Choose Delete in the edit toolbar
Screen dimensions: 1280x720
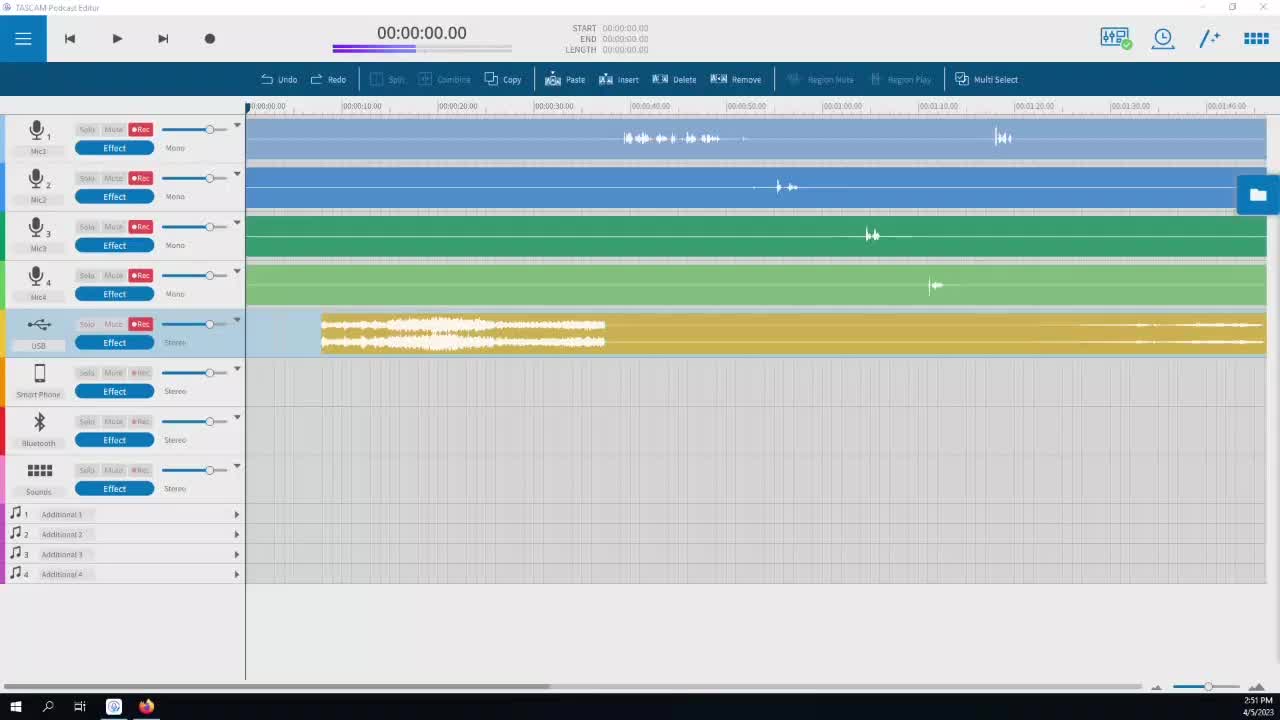click(x=674, y=79)
